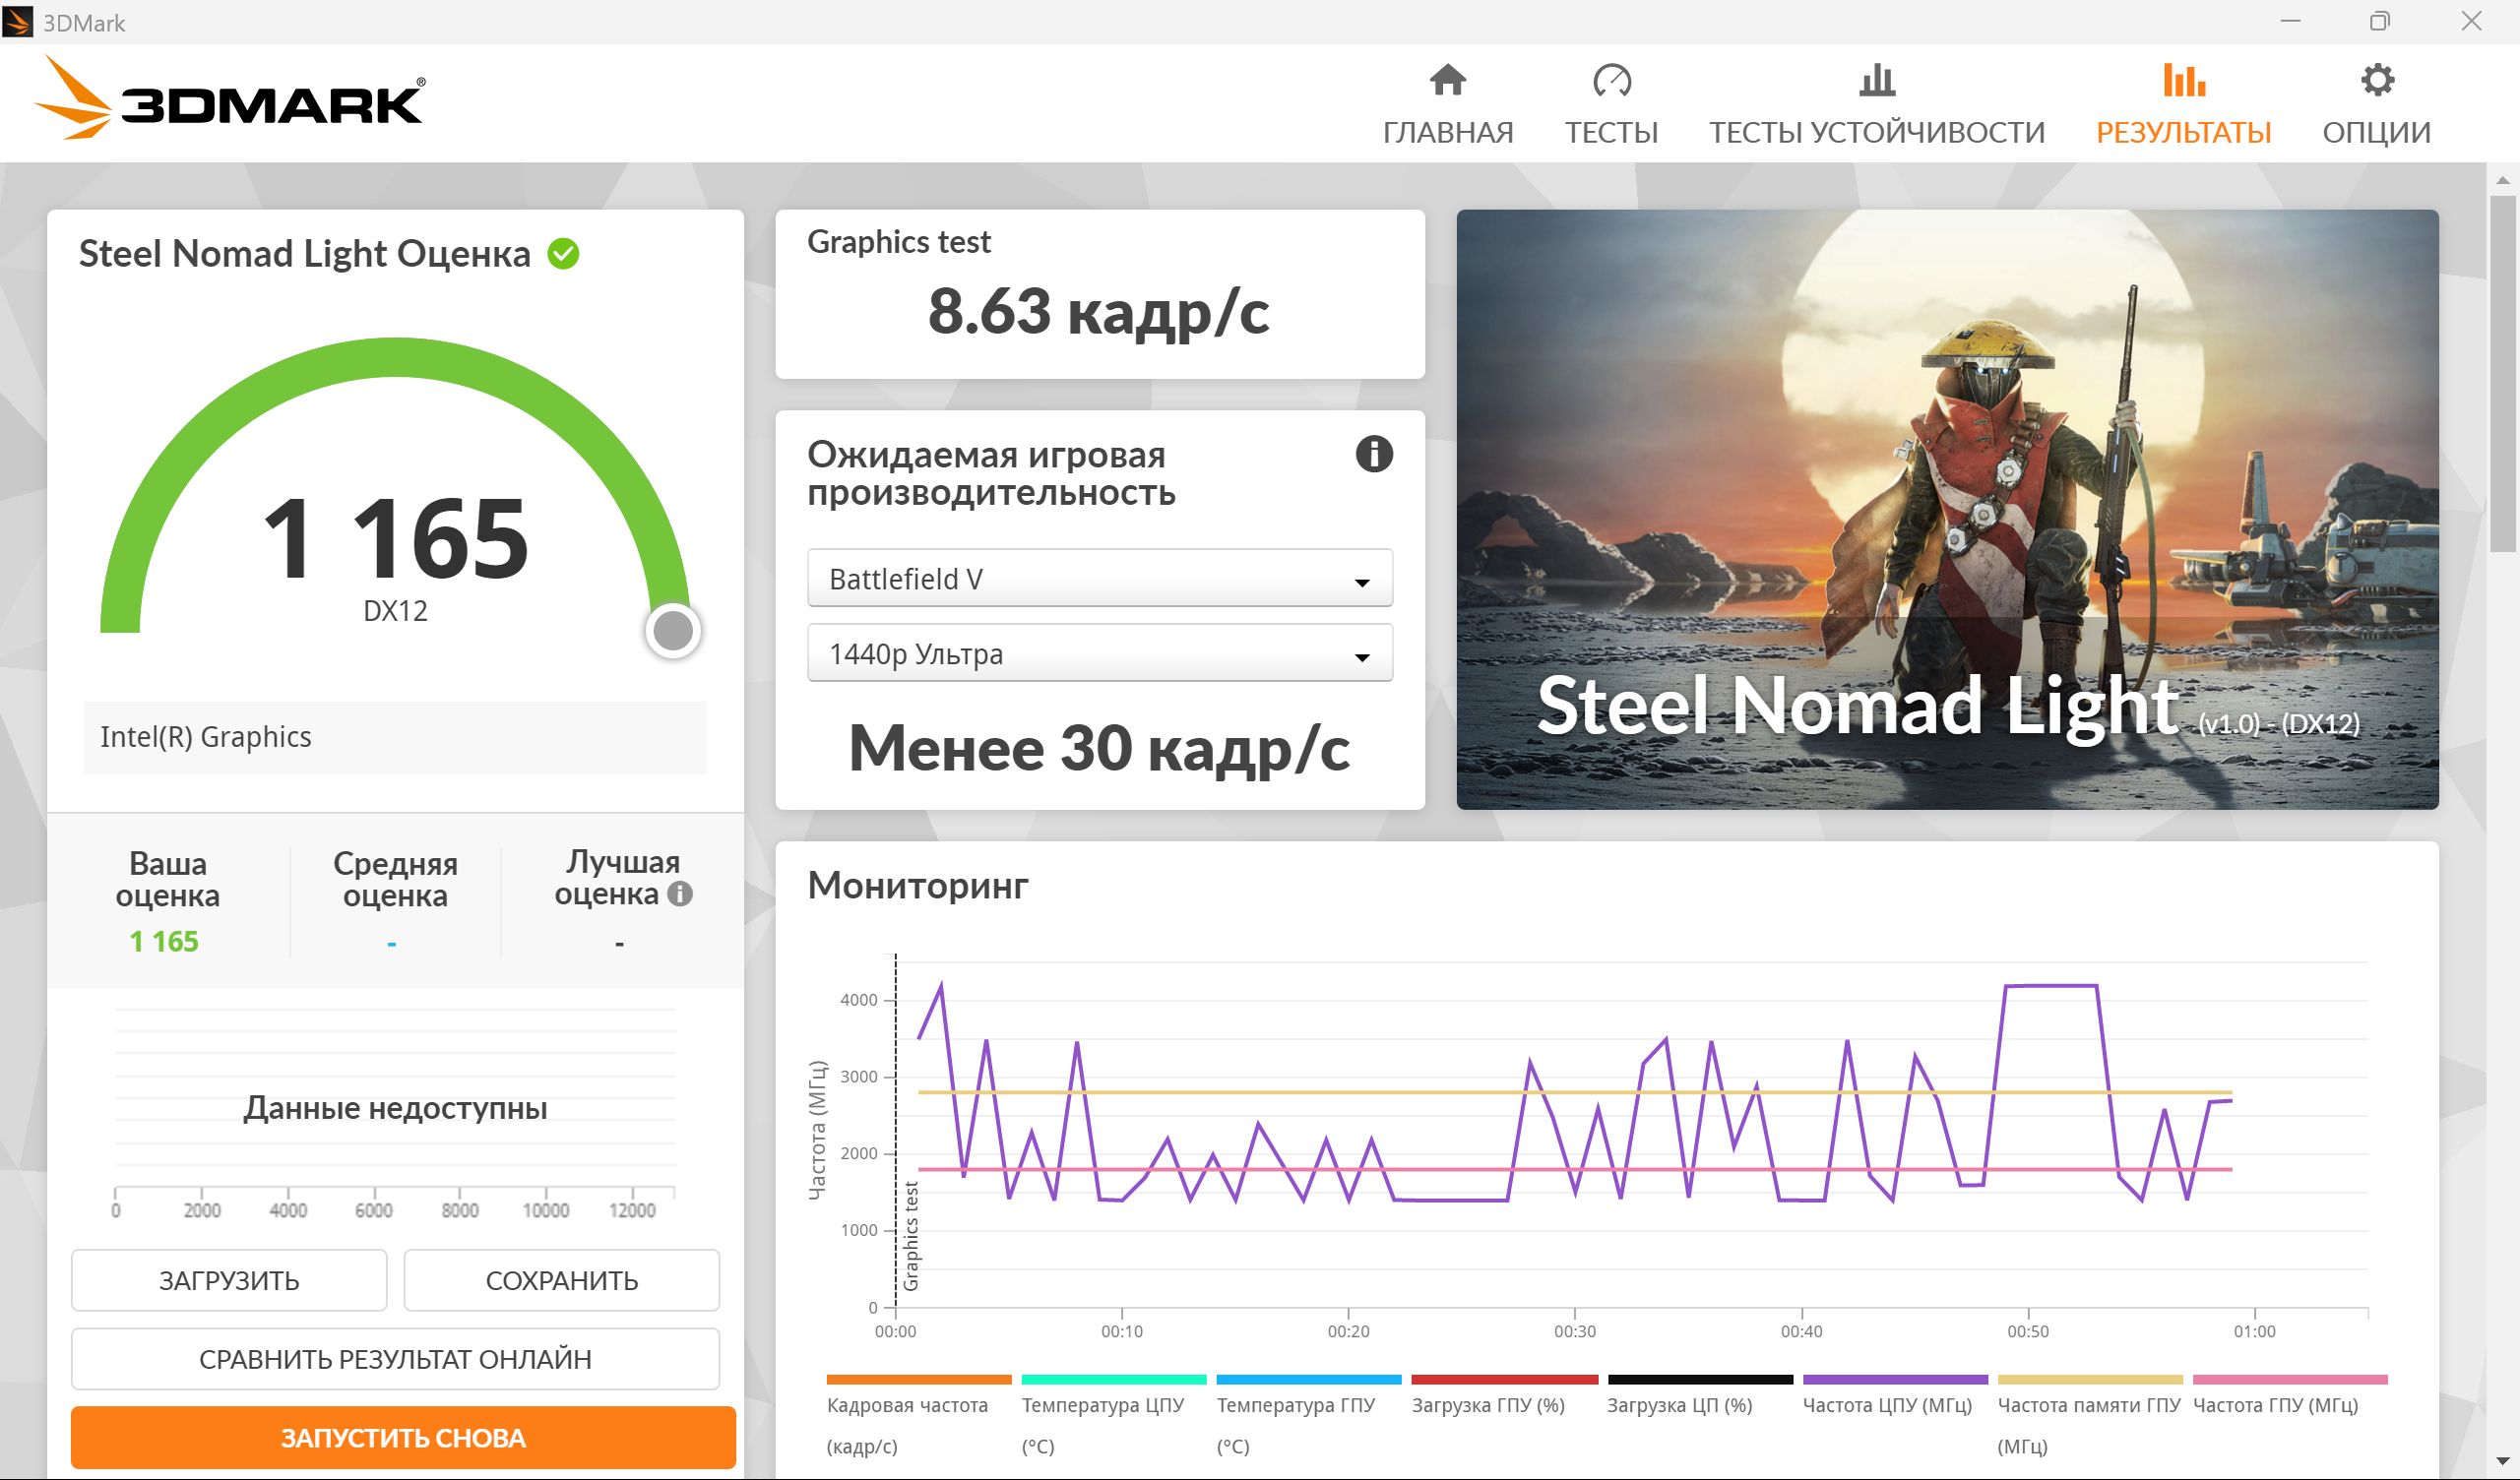
Task: Open the ТЕСТЫ УСТОЙЧИВОСТИ tab
Action: (x=1876, y=132)
